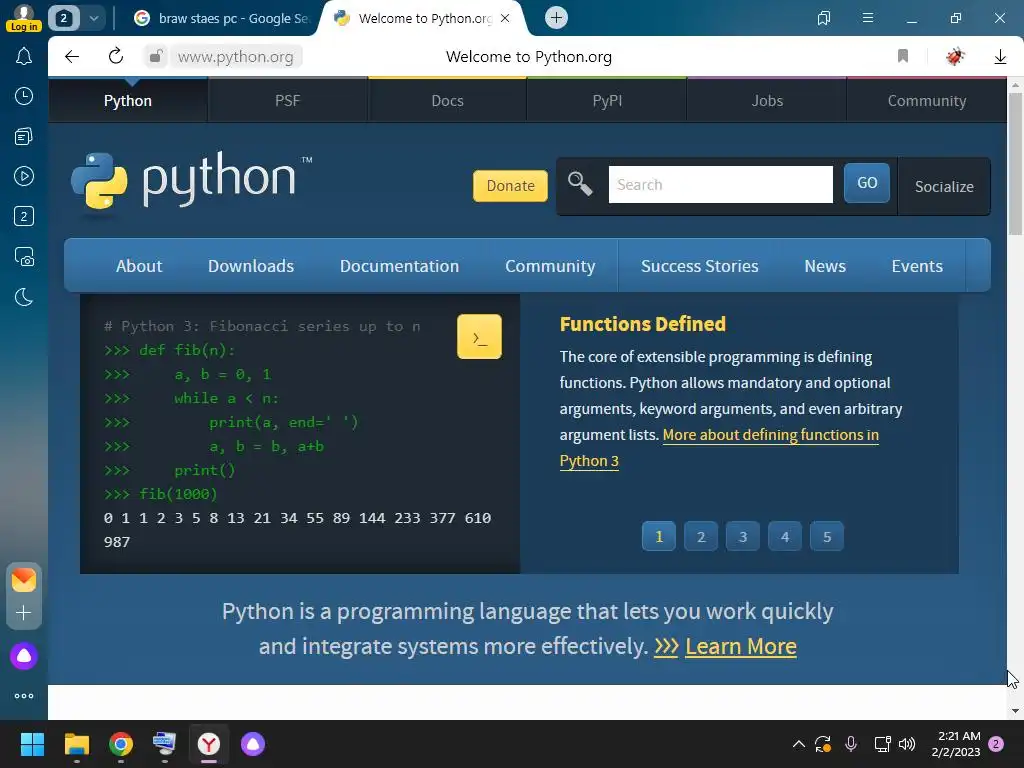Viewport: 1024px width, 768px height.
Task: Toggle dark theme moon icon
Action: 24,297
